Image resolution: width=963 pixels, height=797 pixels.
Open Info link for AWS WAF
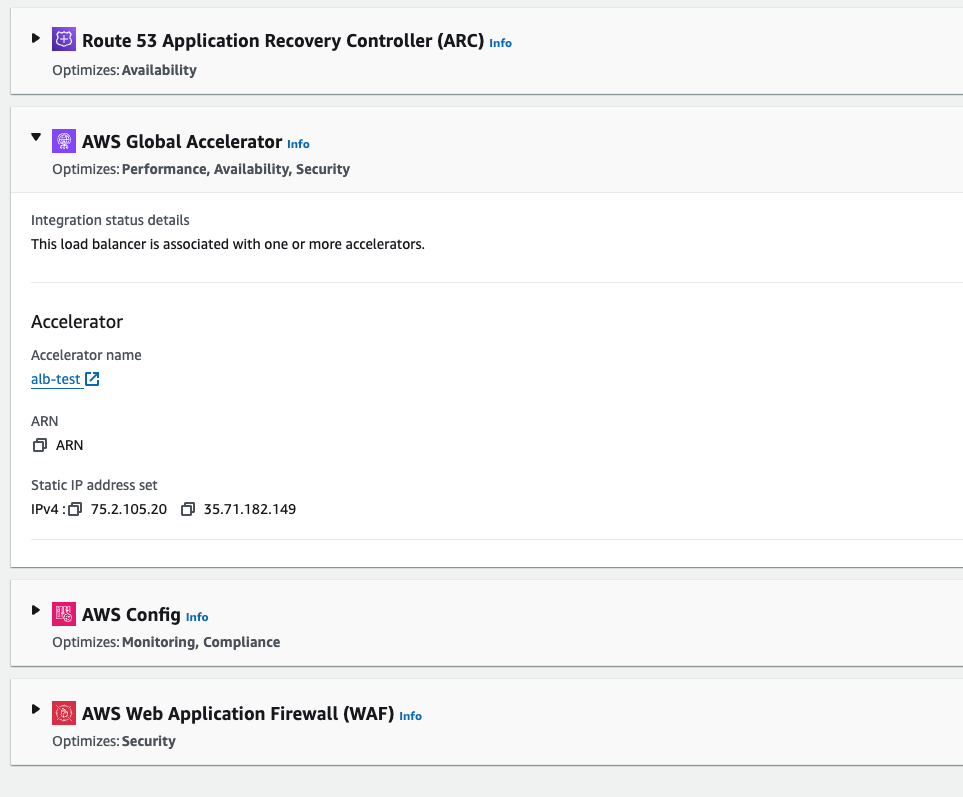[410, 716]
